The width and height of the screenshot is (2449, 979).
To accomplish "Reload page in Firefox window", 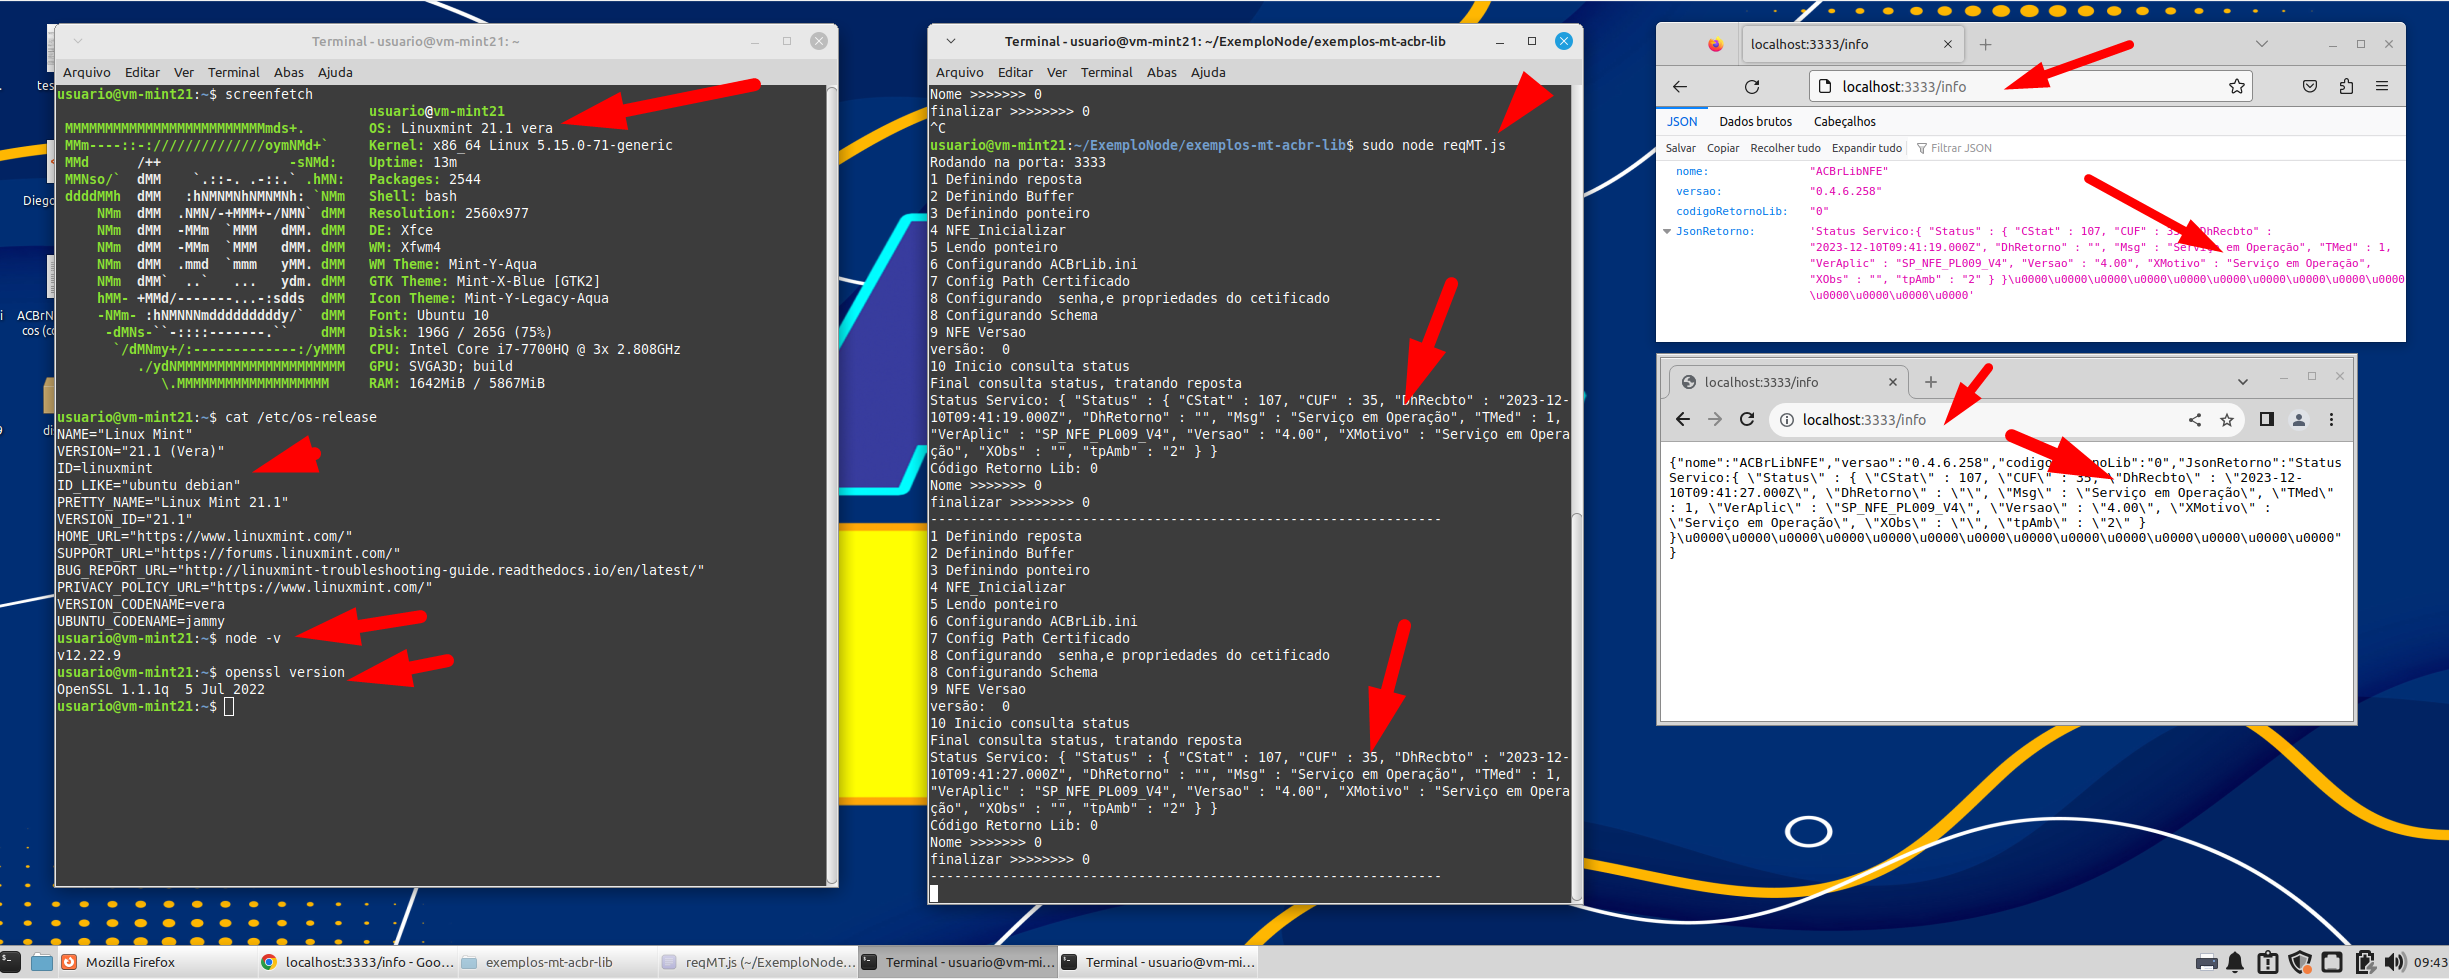I will (1752, 87).
